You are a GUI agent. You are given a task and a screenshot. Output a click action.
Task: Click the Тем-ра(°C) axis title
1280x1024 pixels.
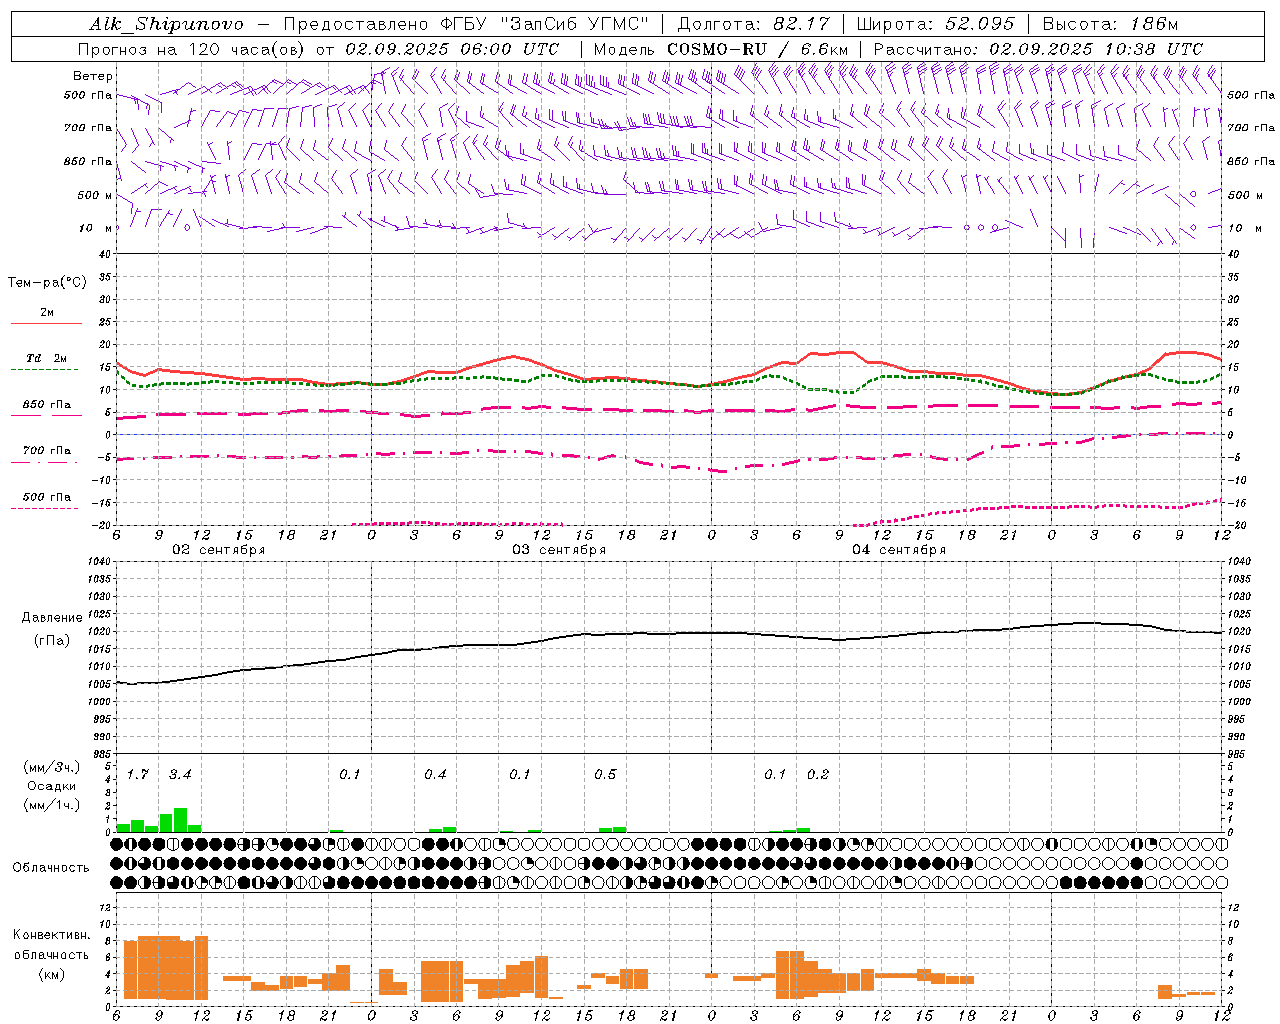click(x=47, y=283)
